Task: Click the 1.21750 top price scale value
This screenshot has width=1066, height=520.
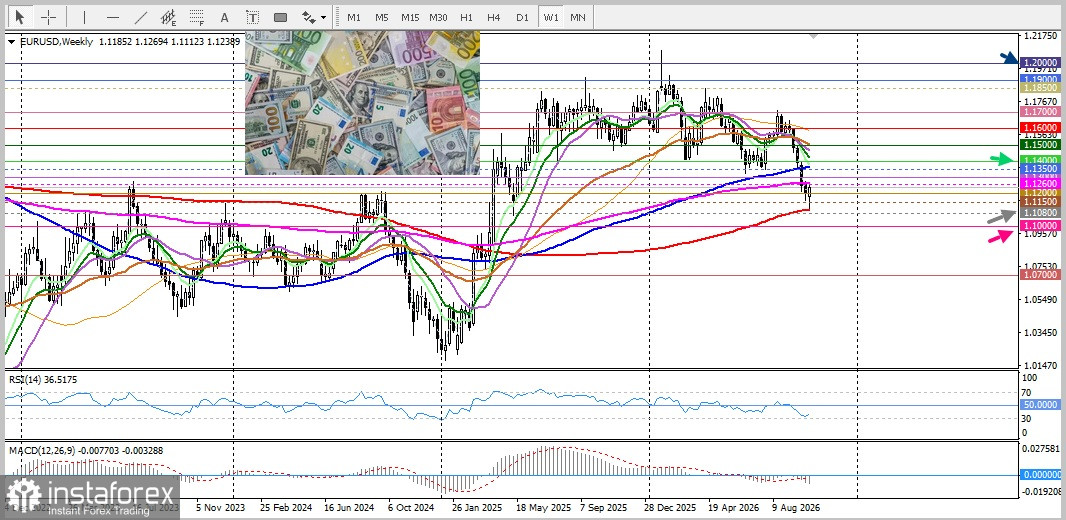Action: [x=1040, y=36]
